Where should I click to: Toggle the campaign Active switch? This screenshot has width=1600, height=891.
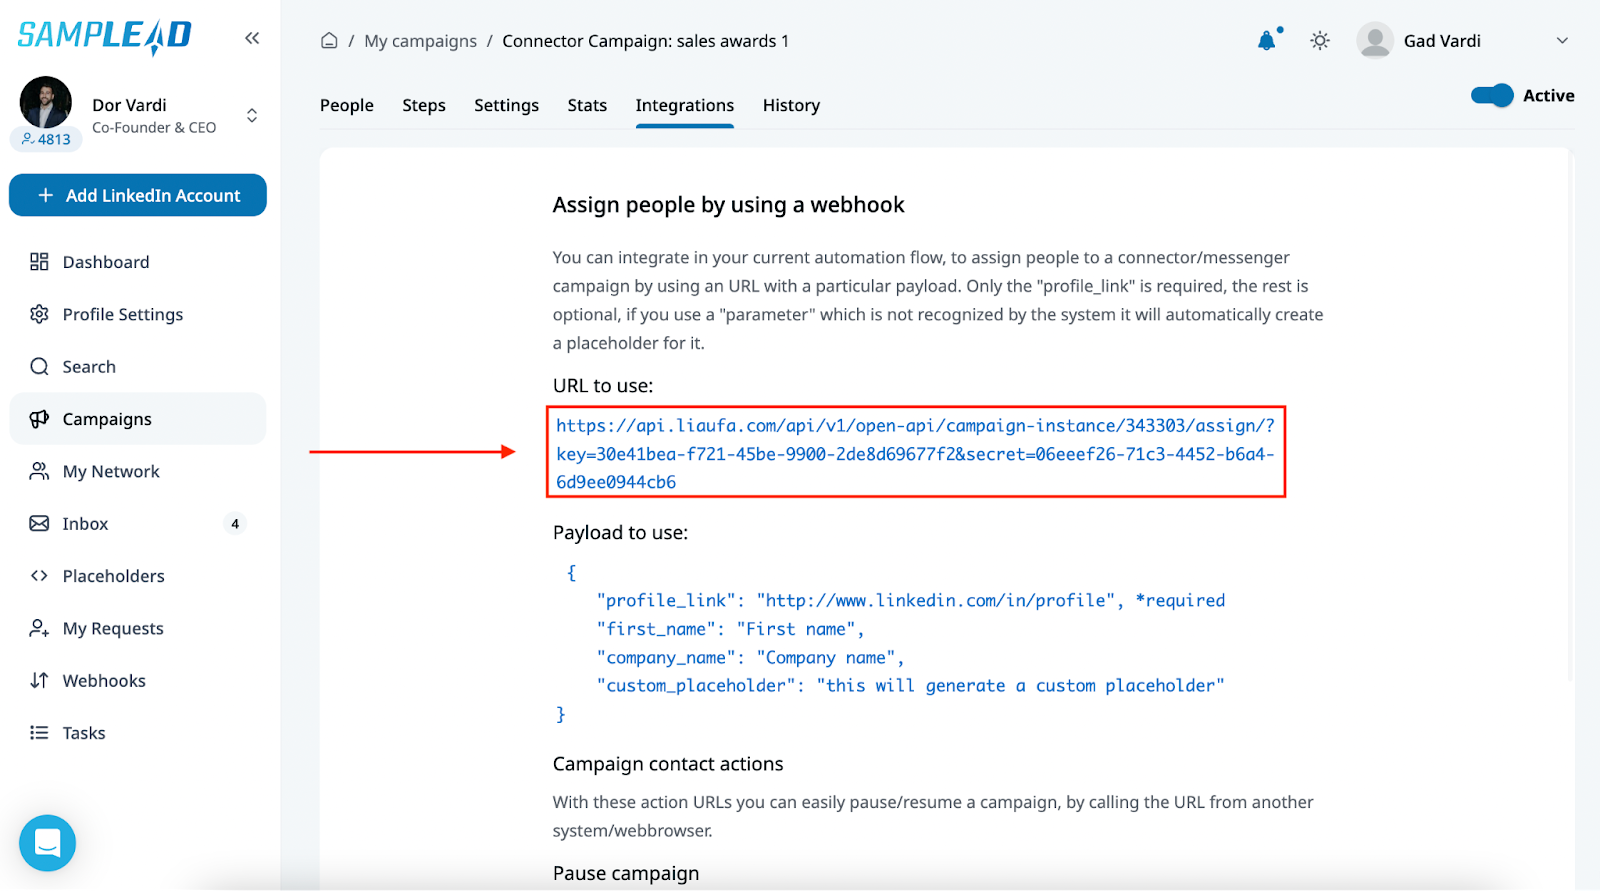click(x=1492, y=96)
